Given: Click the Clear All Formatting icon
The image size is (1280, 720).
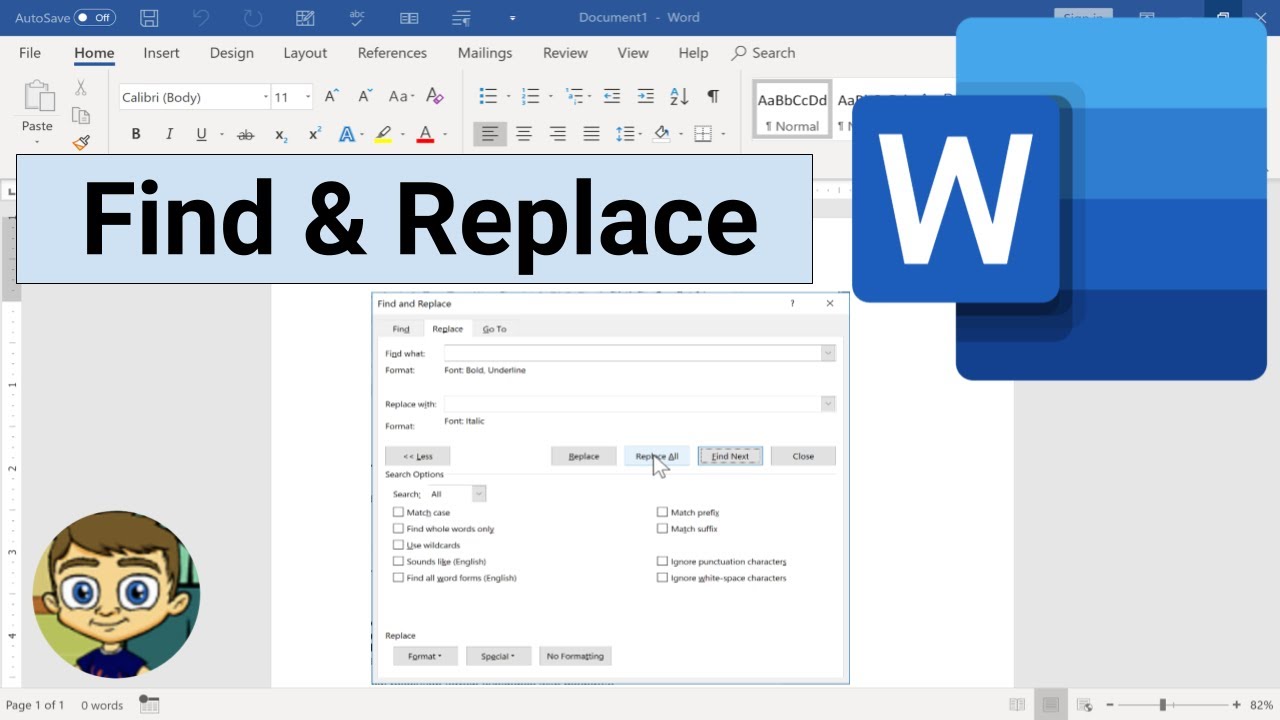Looking at the screenshot, I should (x=434, y=97).
